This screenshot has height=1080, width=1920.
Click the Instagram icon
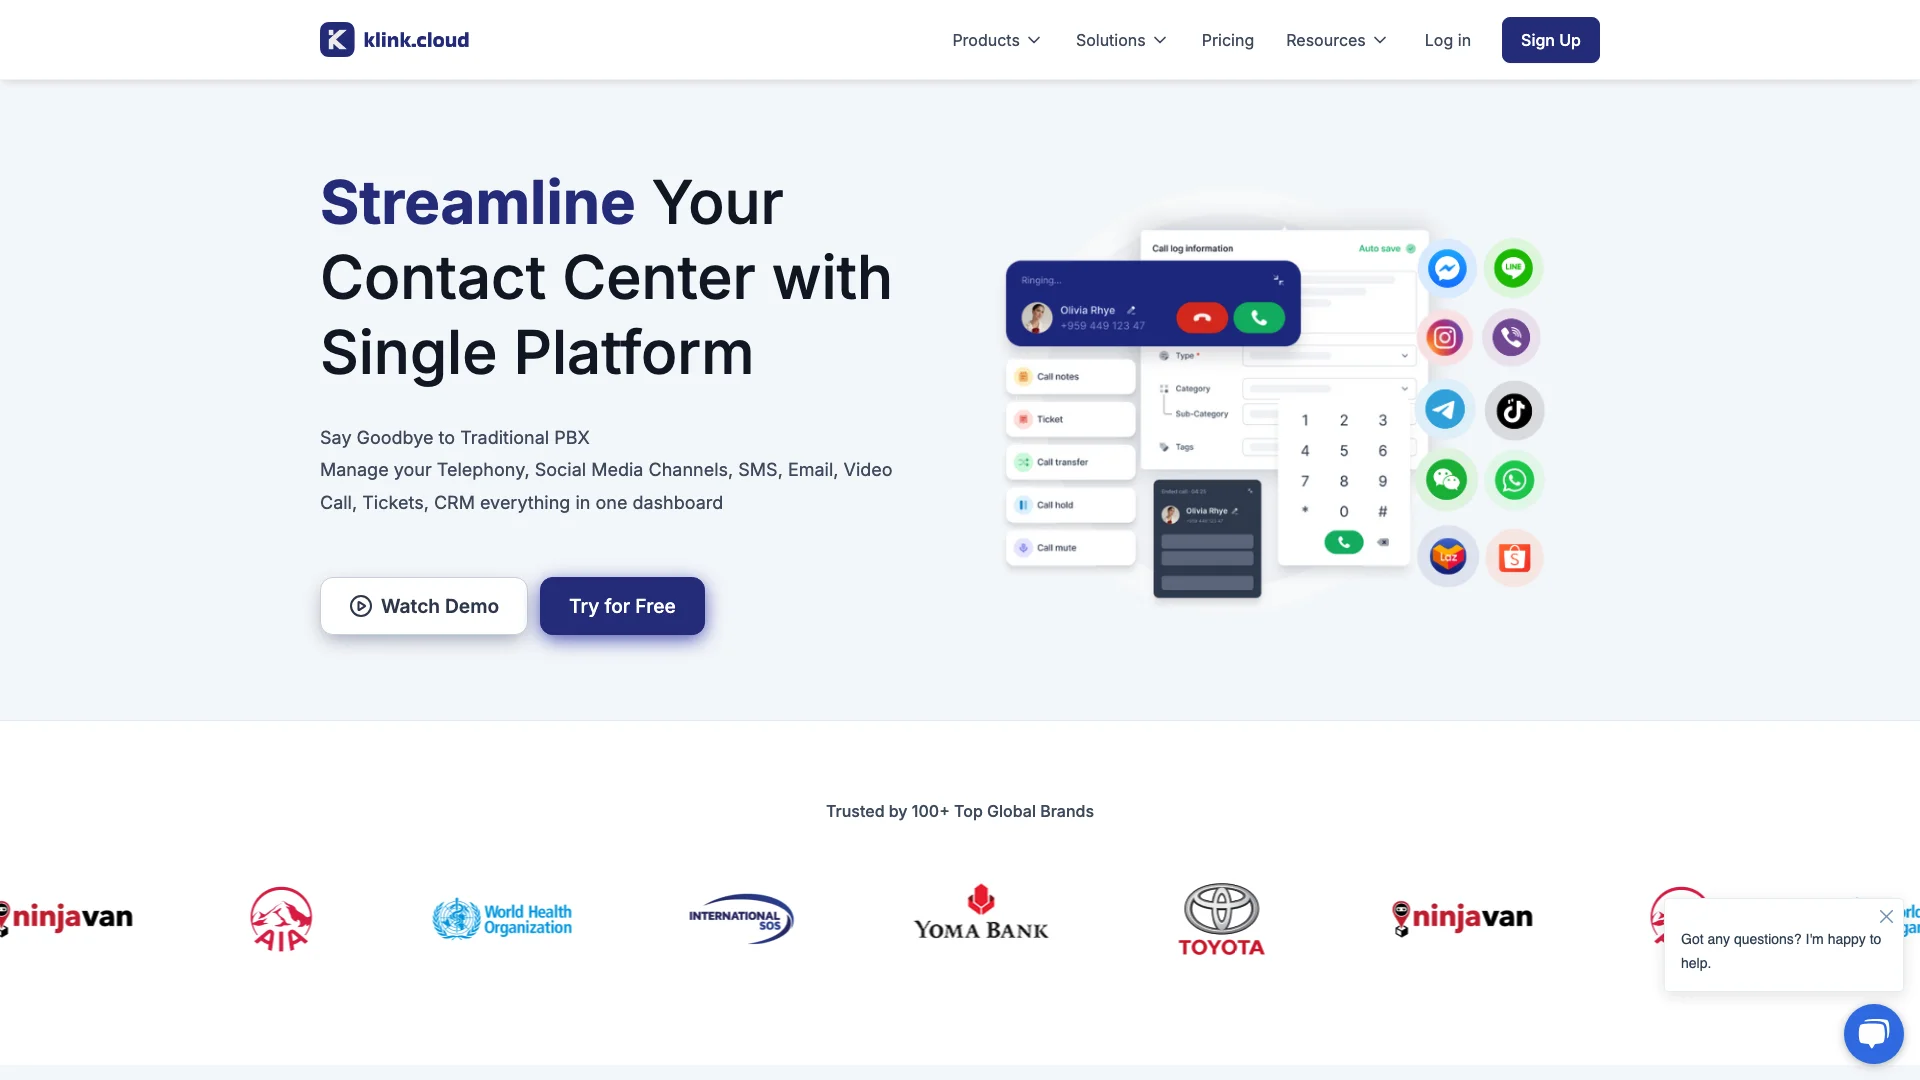click(1445, 338)
